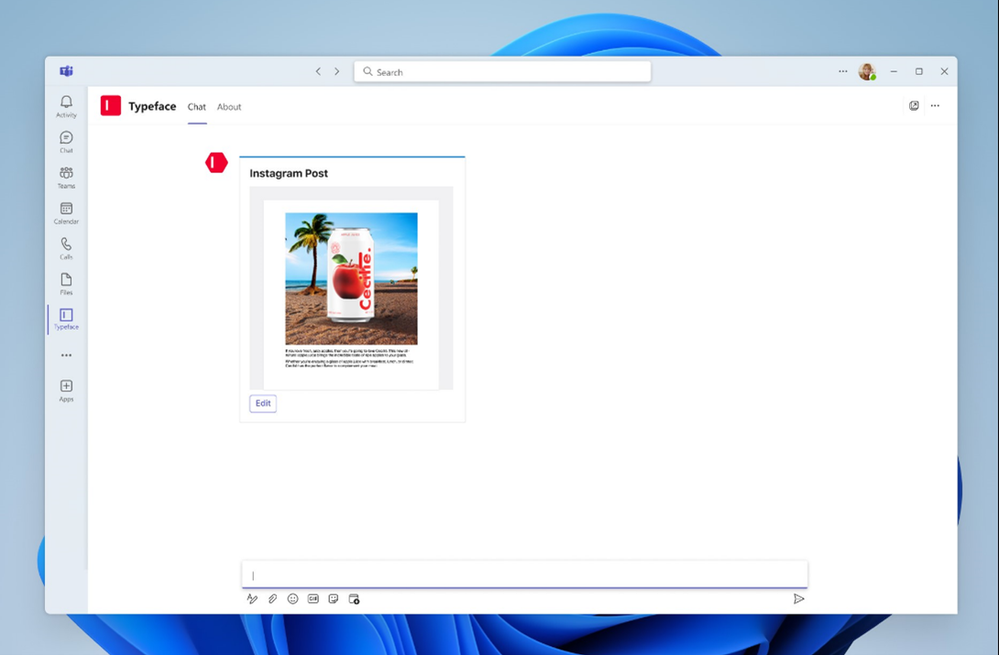The image size is (999, 655).
Task: Open the emoji picker
Action: click(x=292, y=599)
